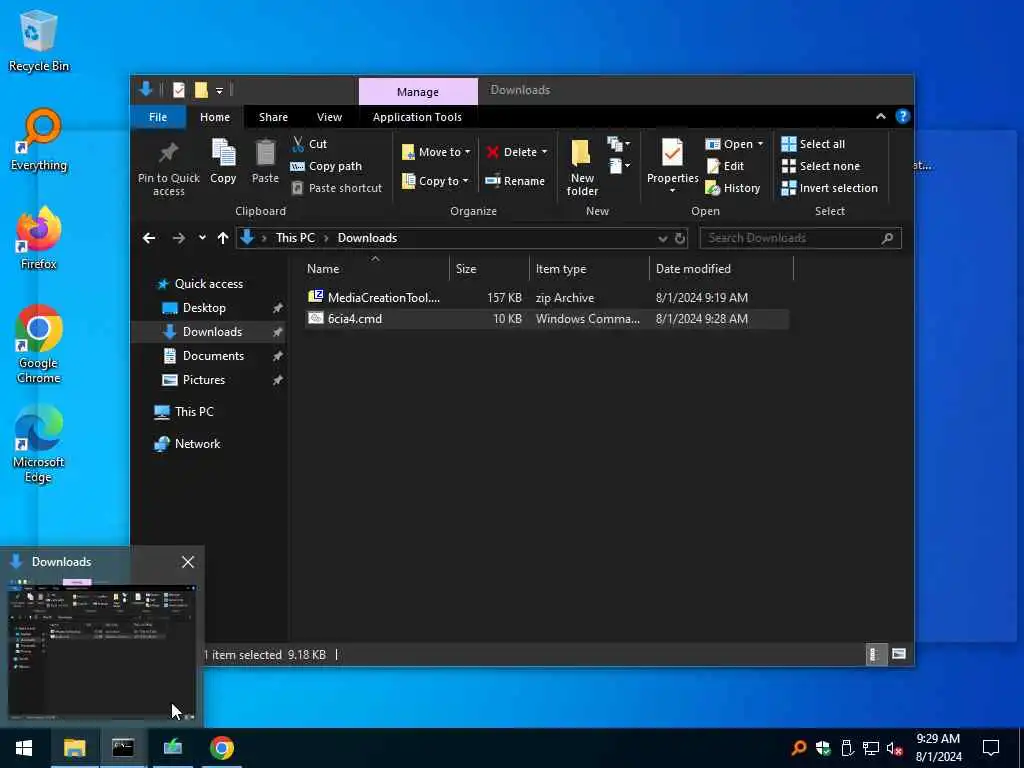Switch to details view in the status bar
Image resolution: width=1024 pixels, height=768 pixels.
(875, 654)
